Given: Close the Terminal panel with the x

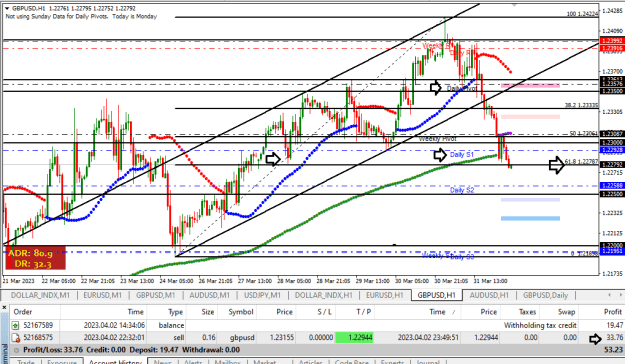Looking at the screenshot, I should (4, 307).
